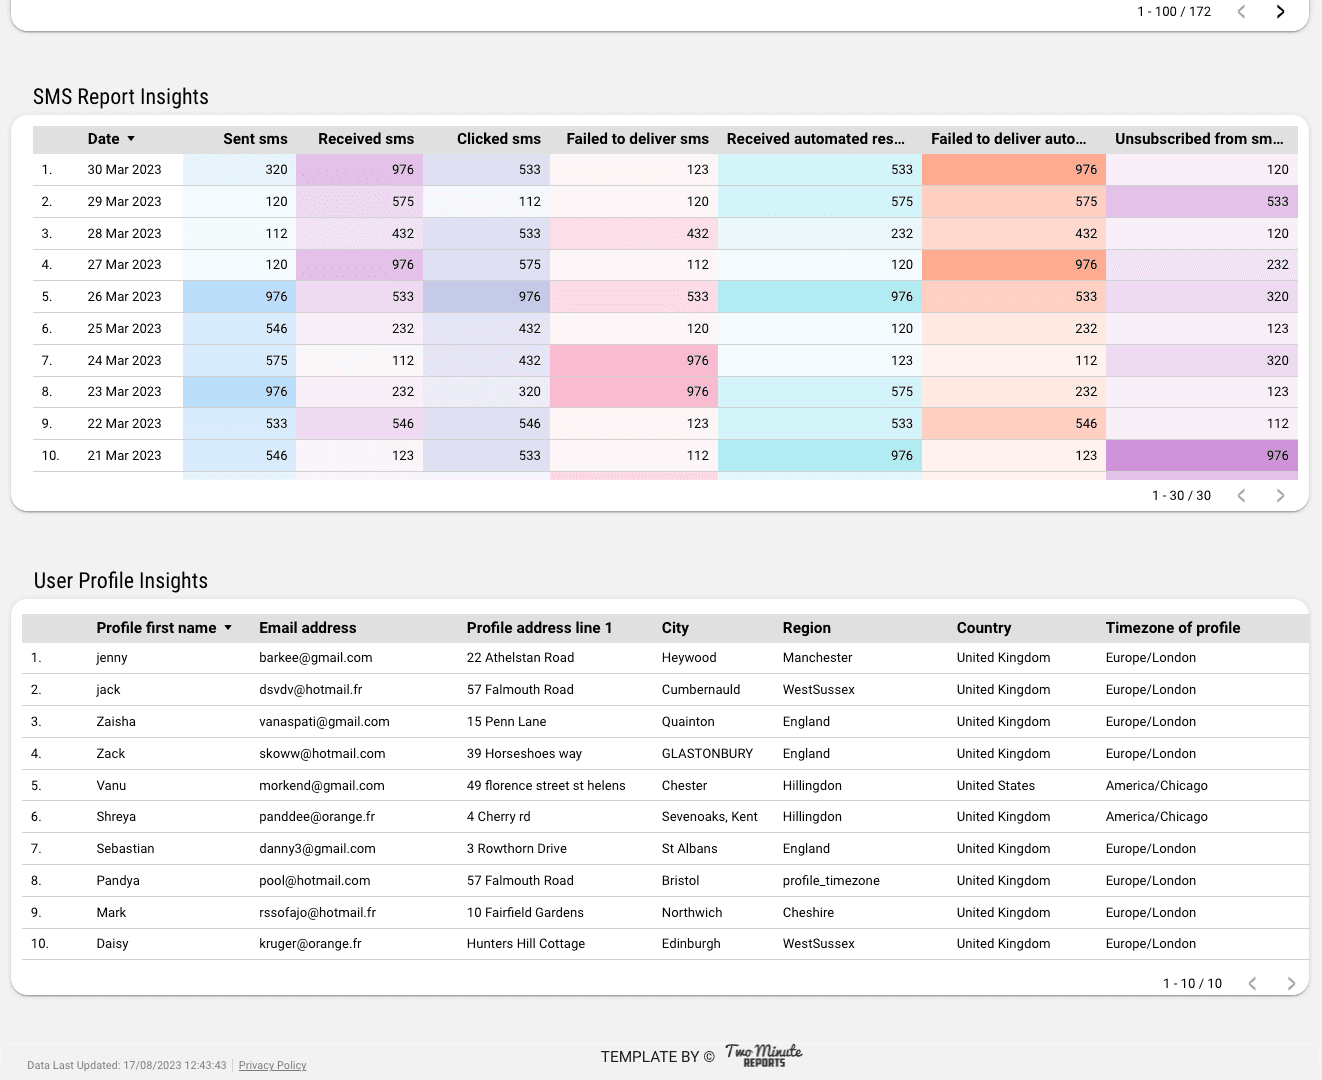This screenshot has height=1080, width=1322.
Task: Sort by Received sms column header
Action: (366, 139)
